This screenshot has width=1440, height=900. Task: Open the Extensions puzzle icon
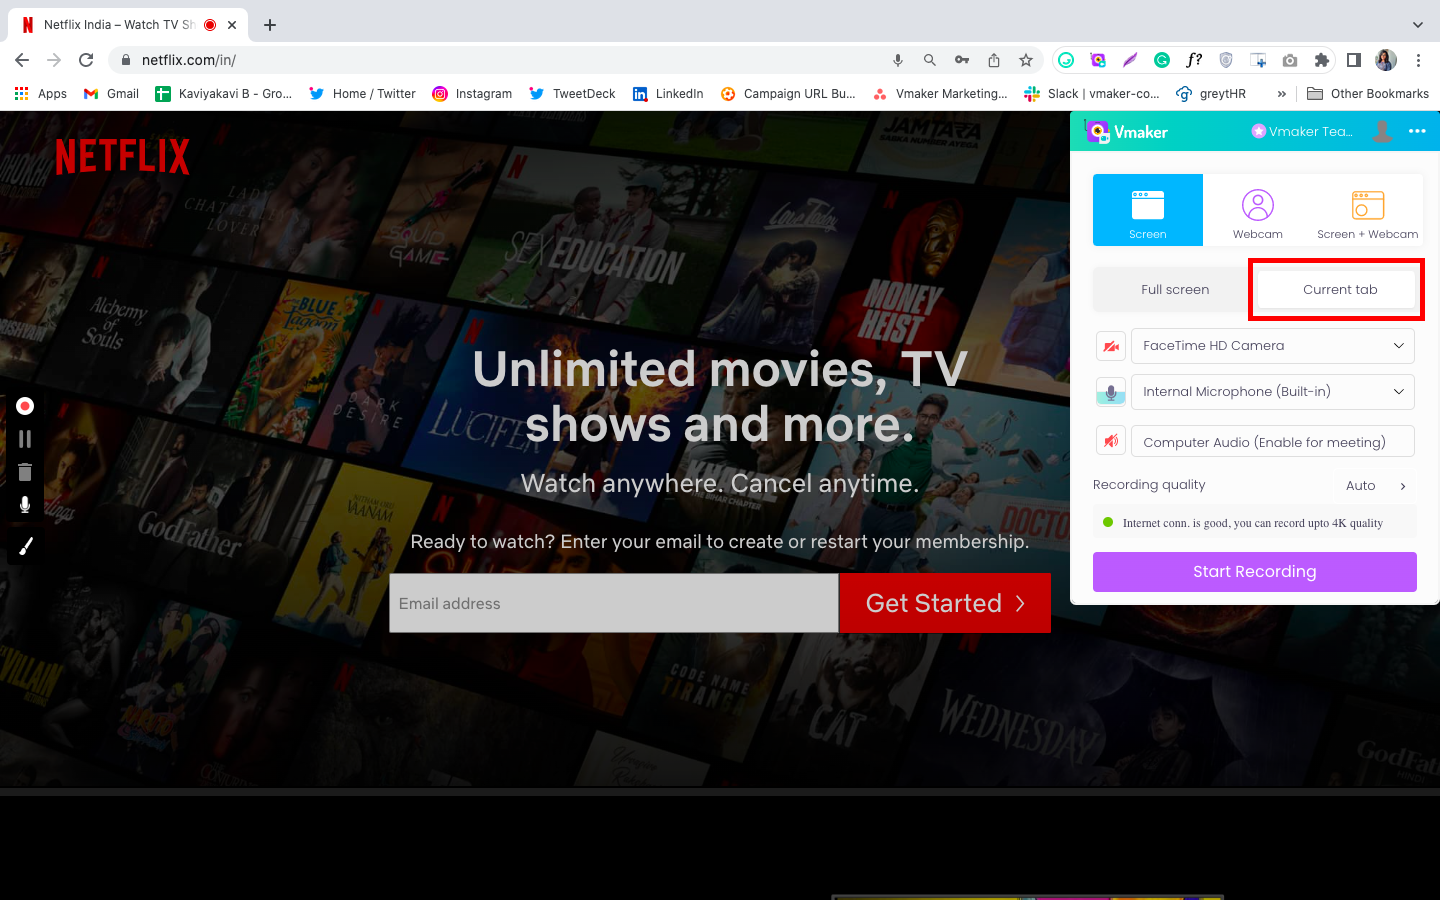(x=1322, y=60)
